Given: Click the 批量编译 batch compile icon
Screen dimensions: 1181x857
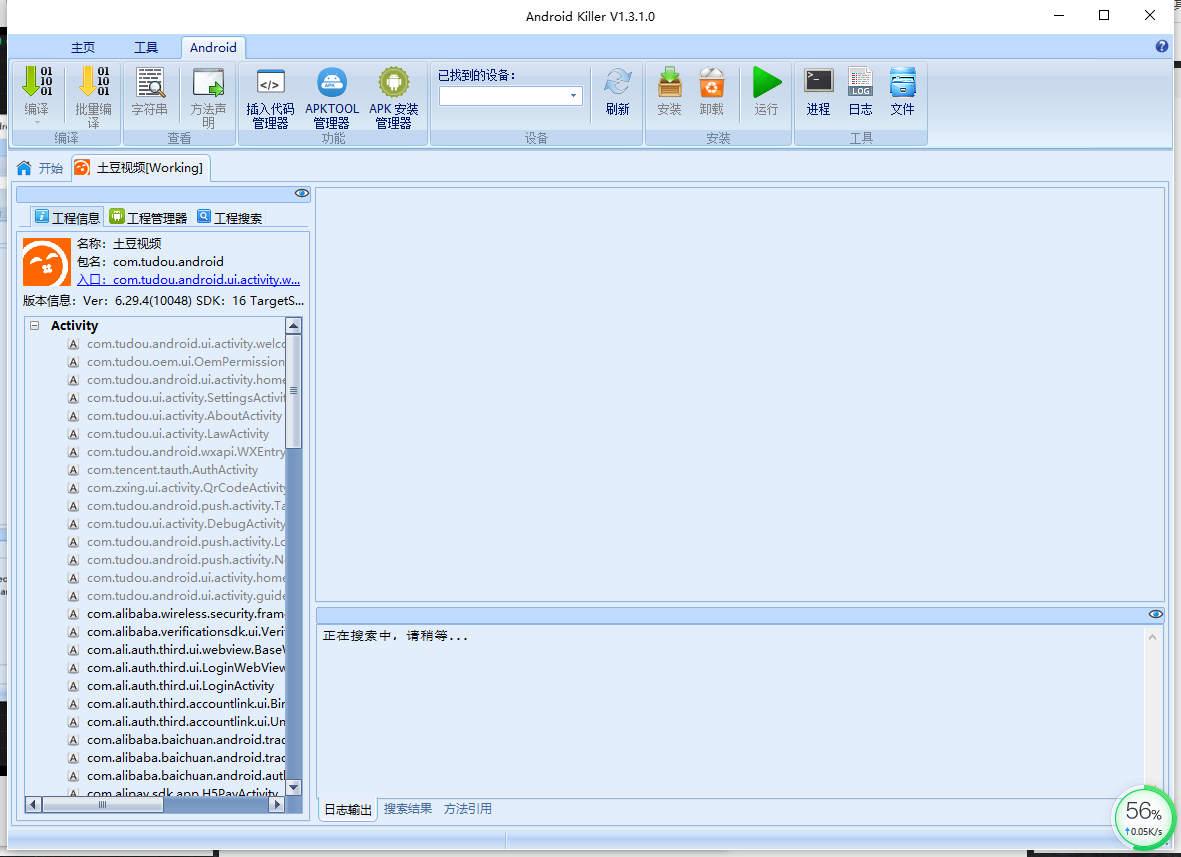Looking at the screenshot, I should click(93, 82).
